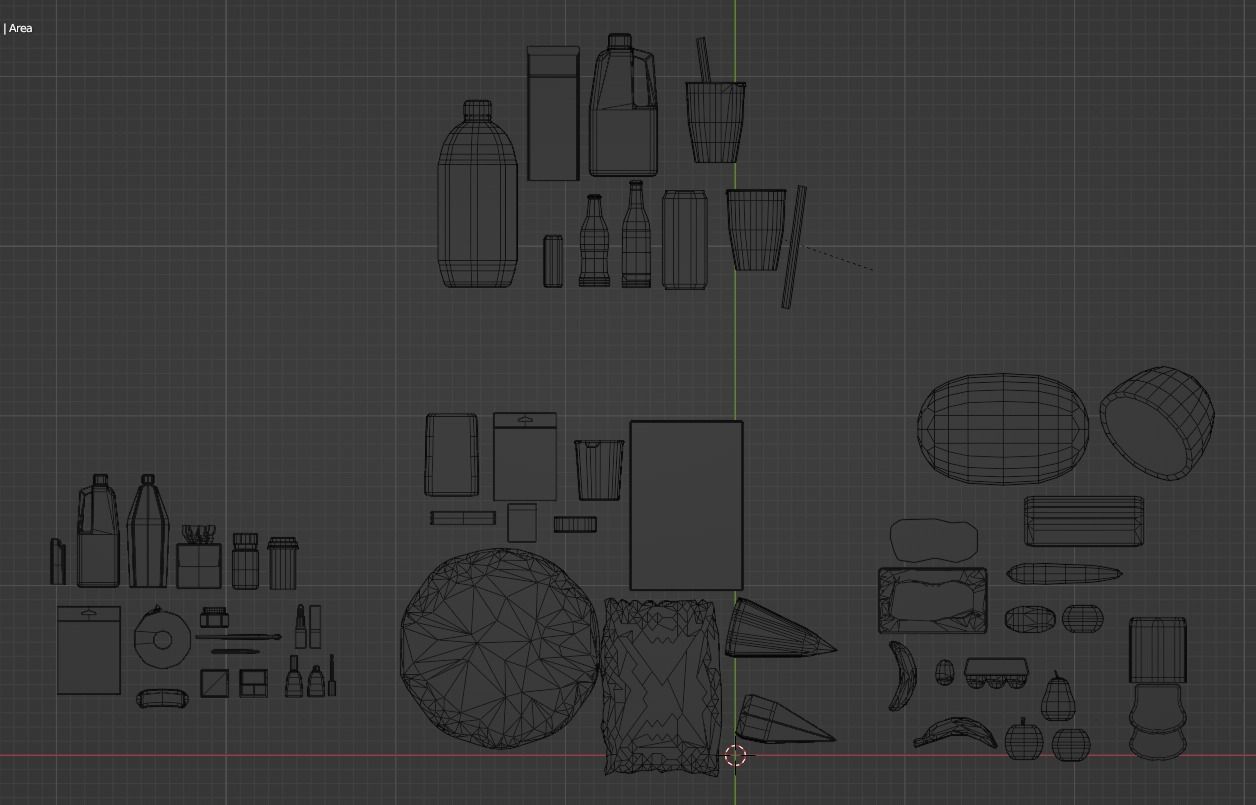
Task: Select the palette box with three compartments
Action: 253,684
